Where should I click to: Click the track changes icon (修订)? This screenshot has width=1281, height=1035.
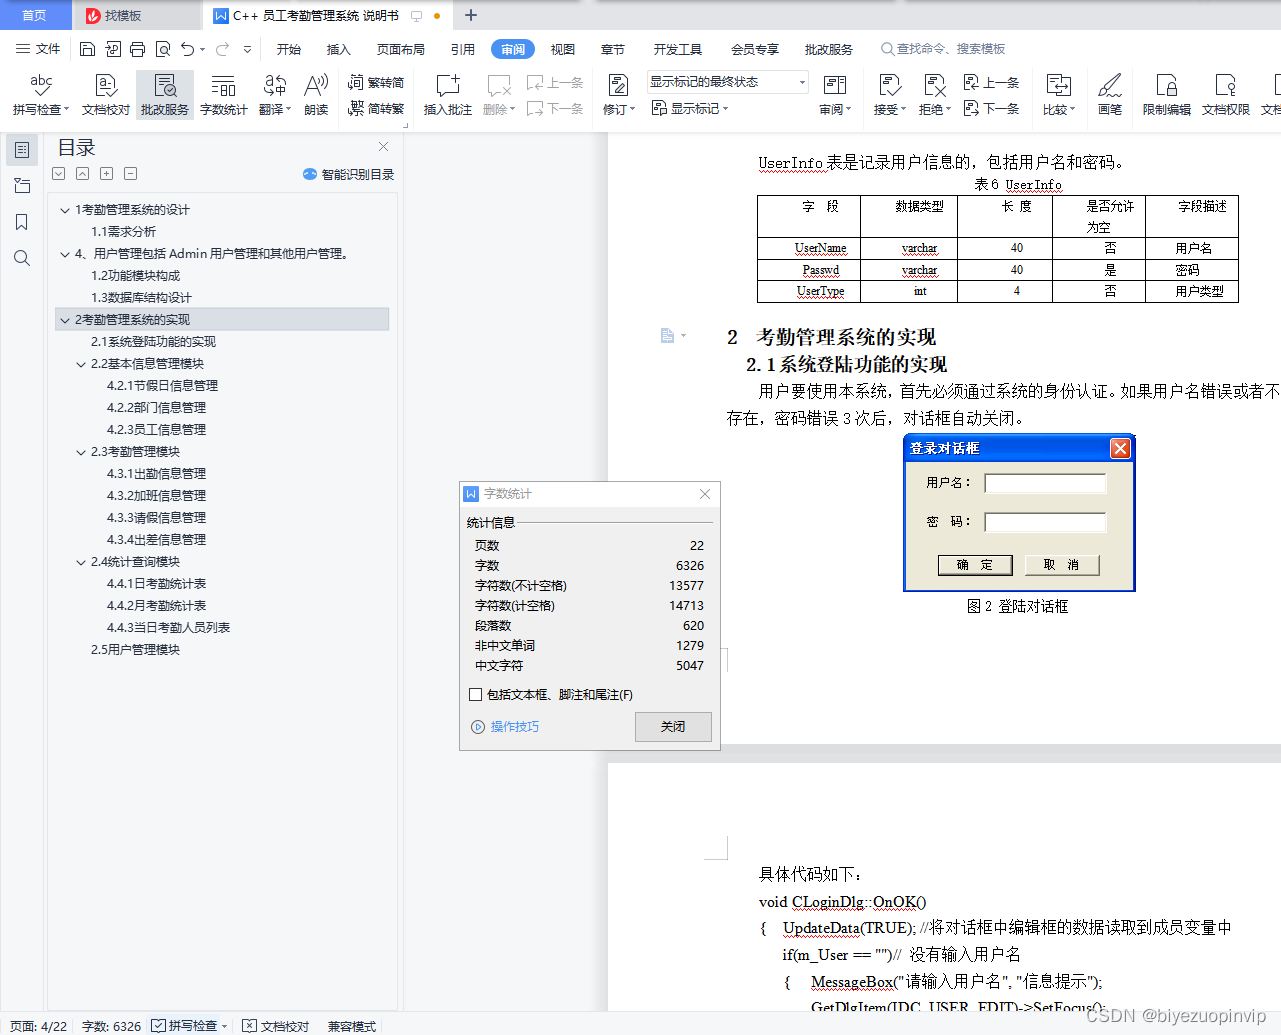[x=618, y=86]
